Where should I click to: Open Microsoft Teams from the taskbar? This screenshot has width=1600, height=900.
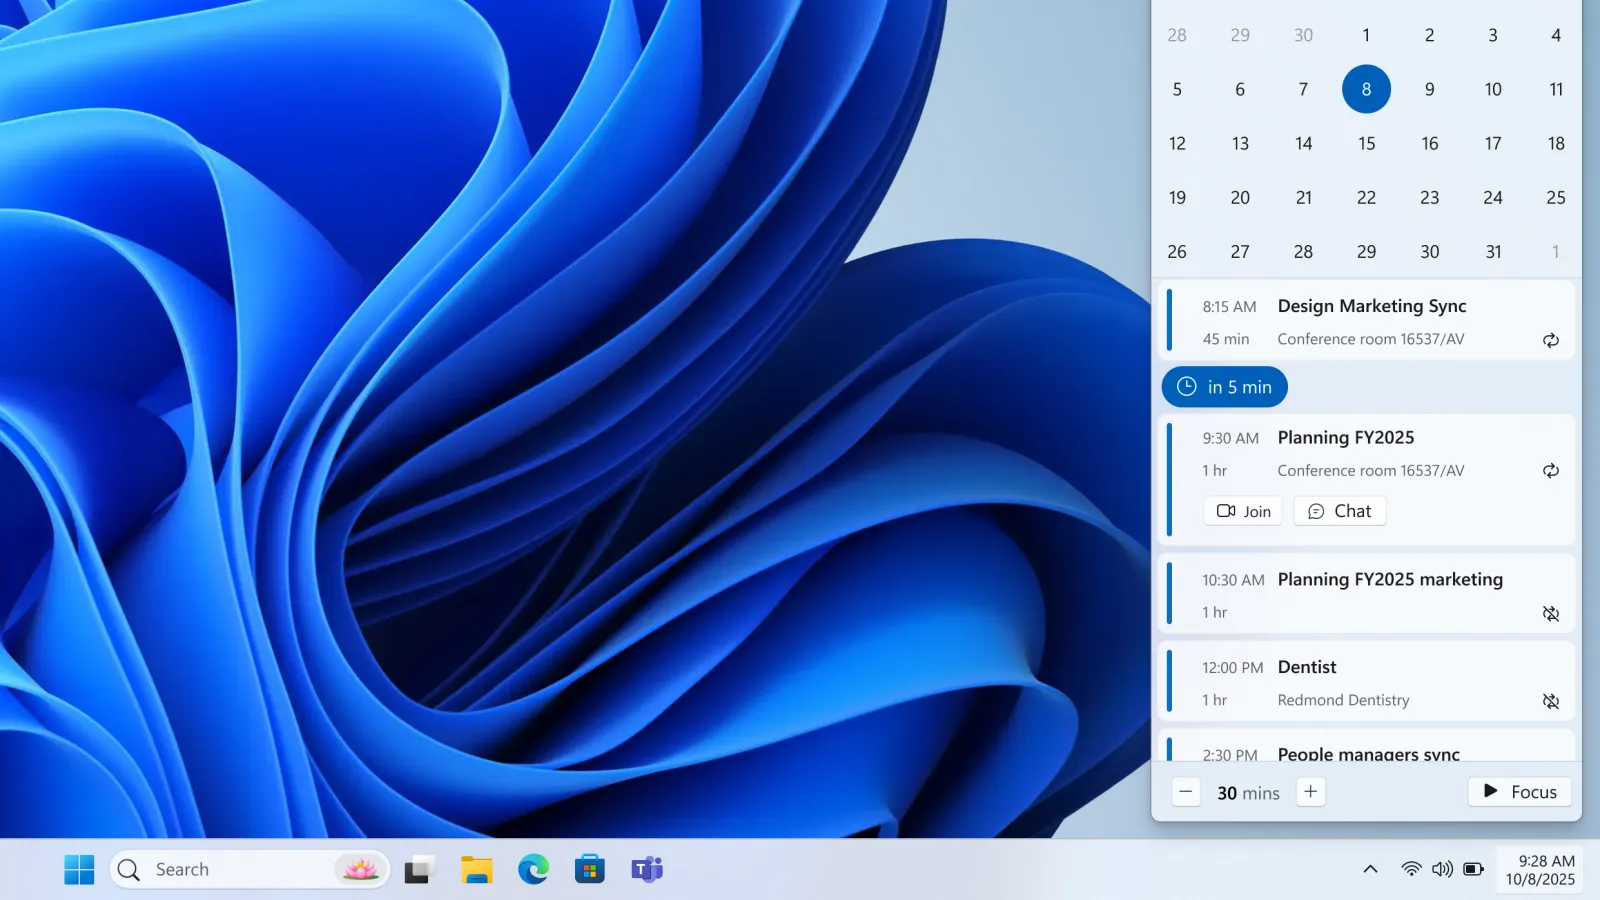[x=645, y=869]
